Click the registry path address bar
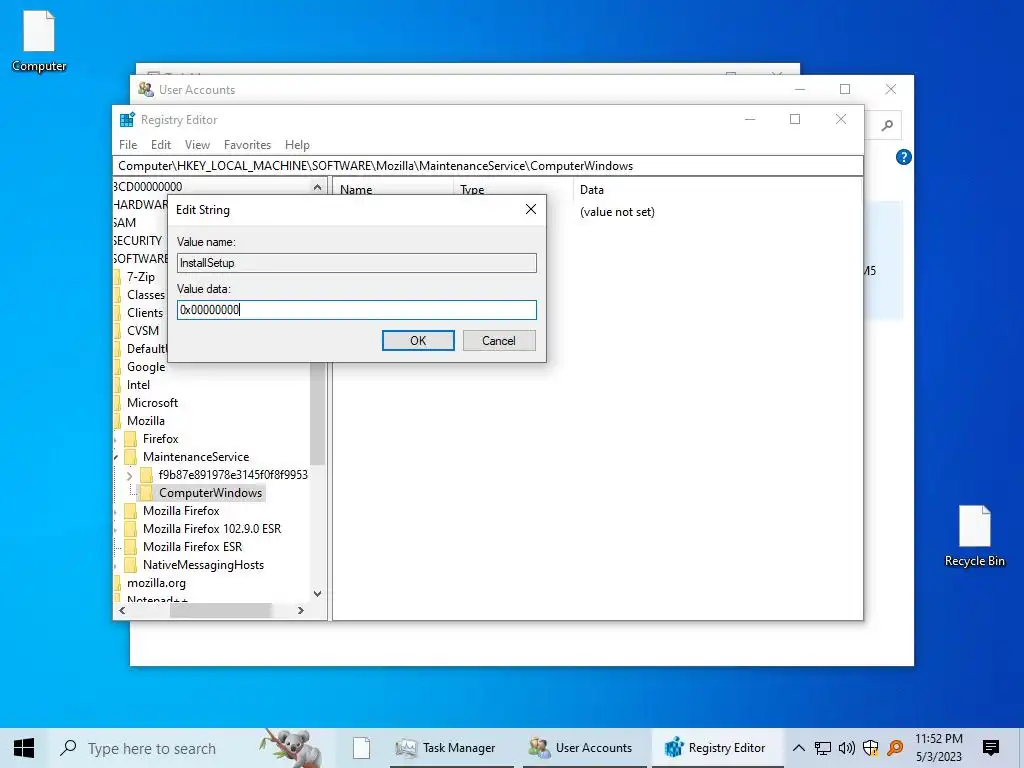 (x=488, y=166)
